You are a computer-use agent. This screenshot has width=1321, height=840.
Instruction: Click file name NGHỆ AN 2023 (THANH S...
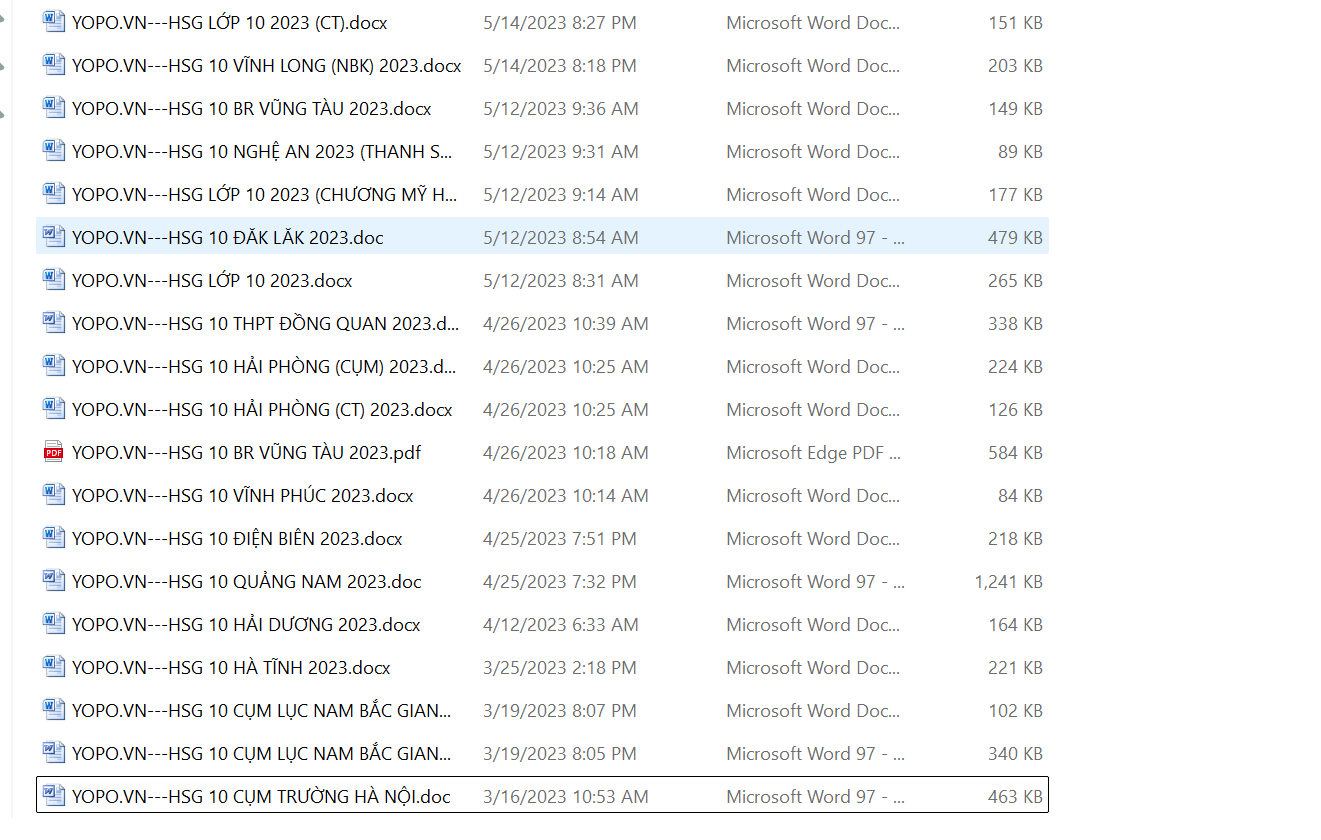(x=261, y=152)
